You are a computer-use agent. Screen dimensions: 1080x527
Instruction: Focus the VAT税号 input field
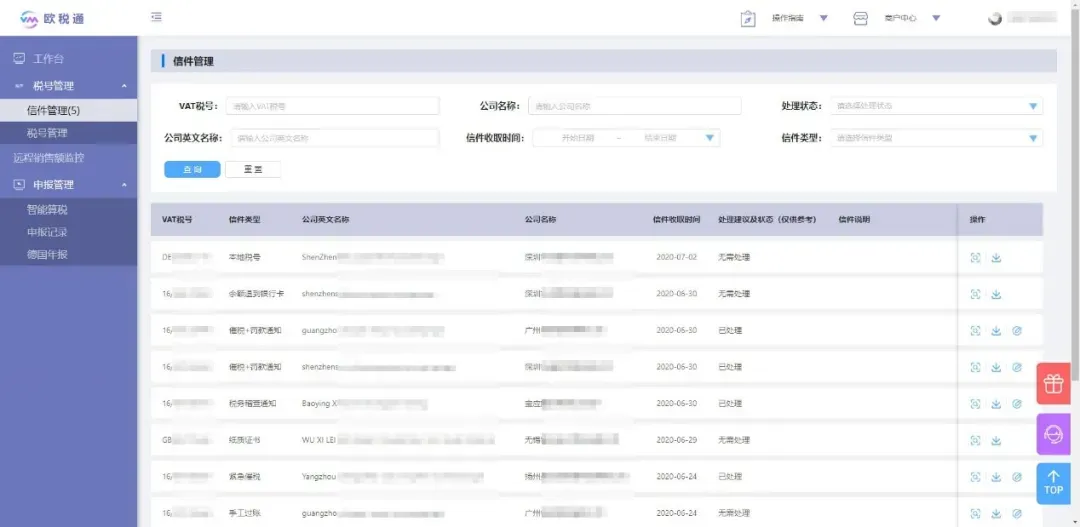coord(332,106)
